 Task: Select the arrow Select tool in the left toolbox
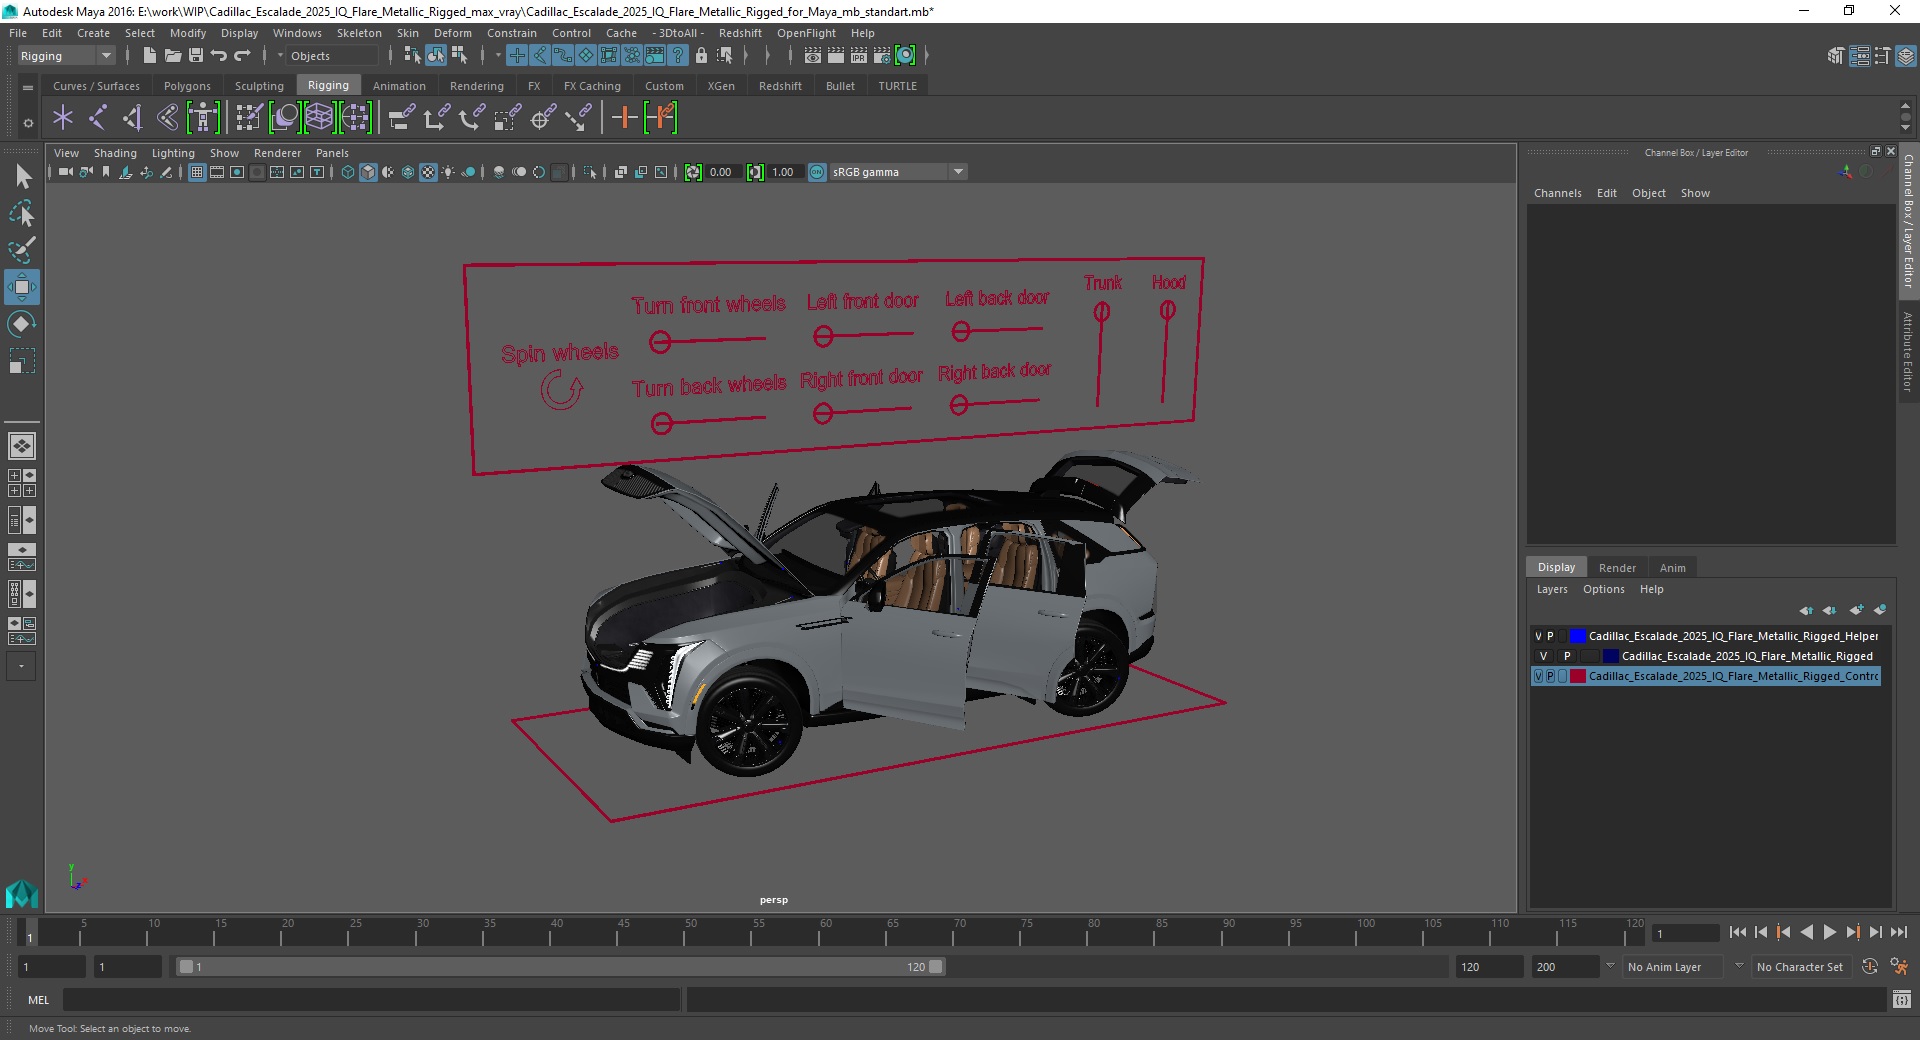coord(22,177)
